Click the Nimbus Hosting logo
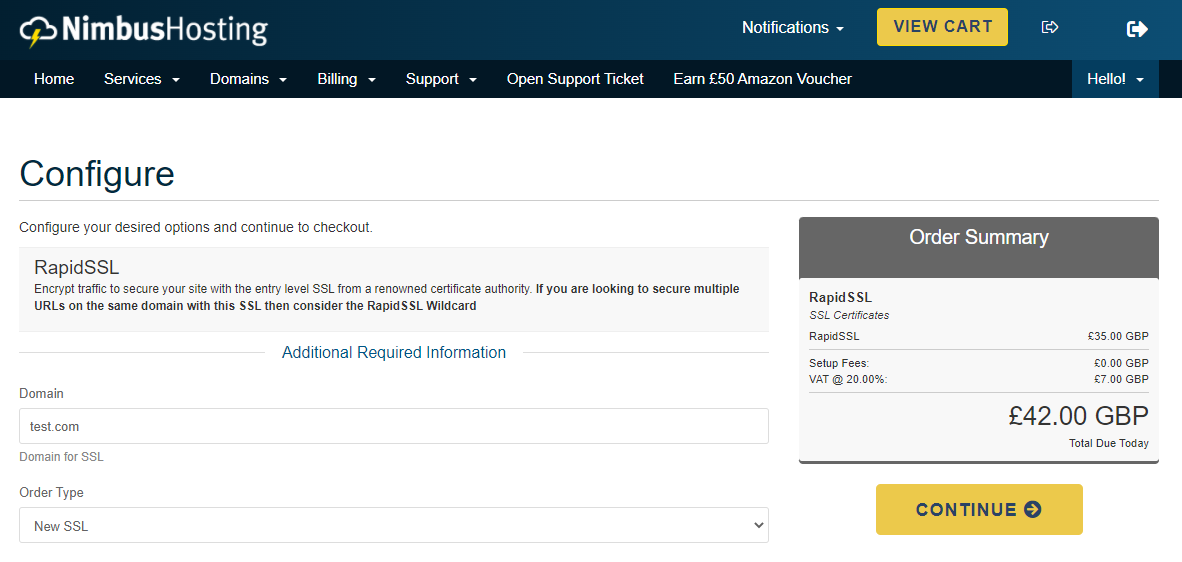Image resolution: width=1182 pixels, height=562 pixels. tap(143, 31)
